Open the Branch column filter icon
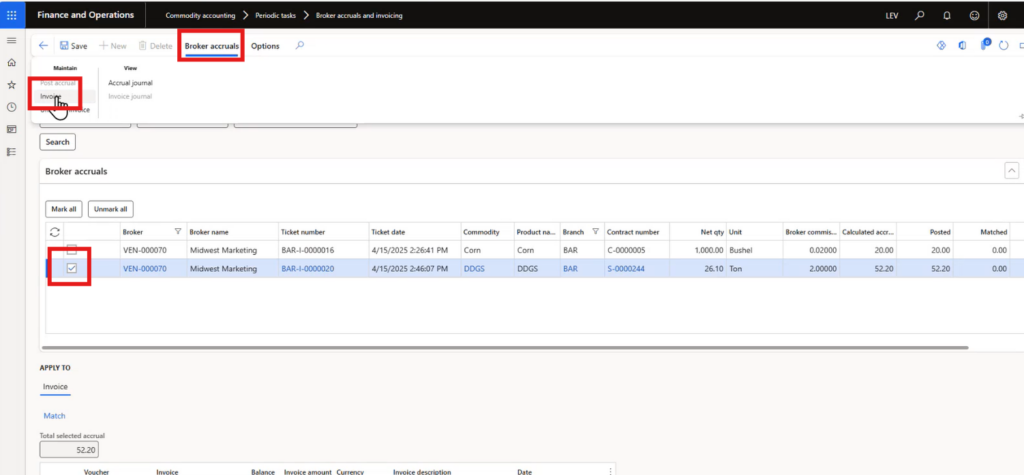The image size is (1024, 475). [595, 231]
